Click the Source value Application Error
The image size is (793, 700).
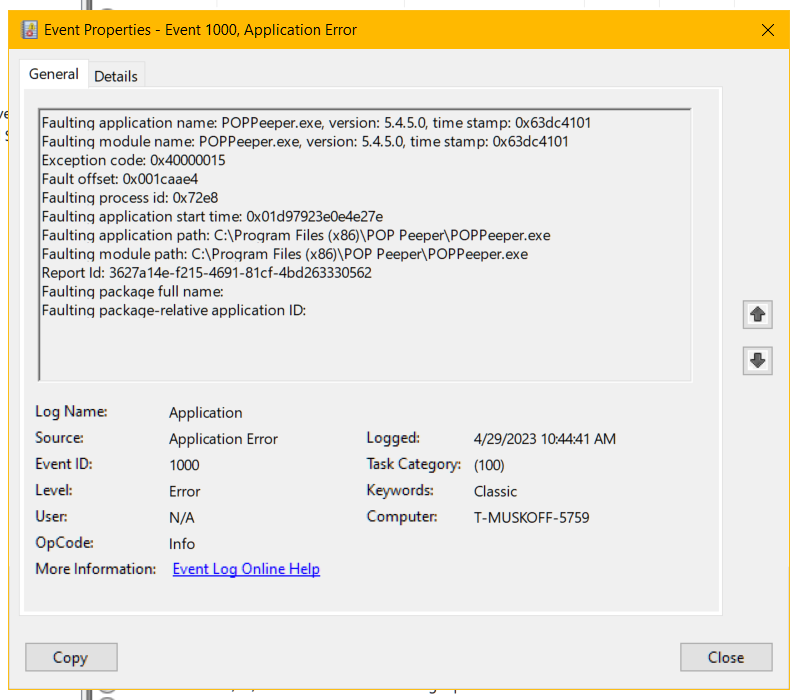point(223,439)
